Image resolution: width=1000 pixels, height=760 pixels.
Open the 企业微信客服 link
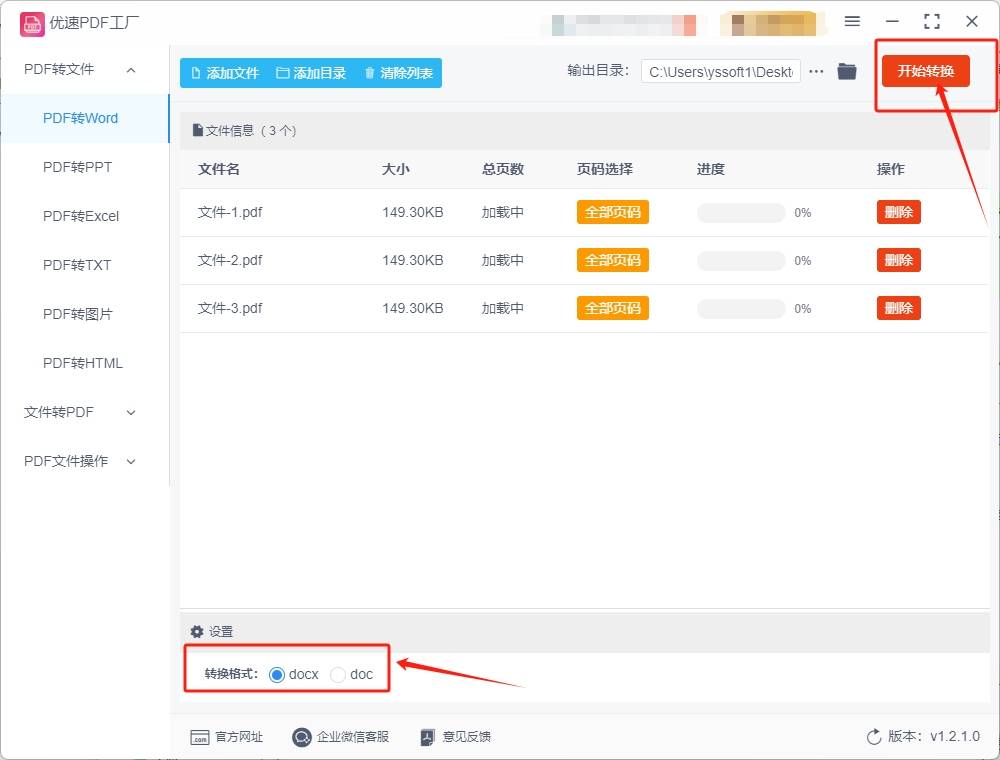point(353,737)
